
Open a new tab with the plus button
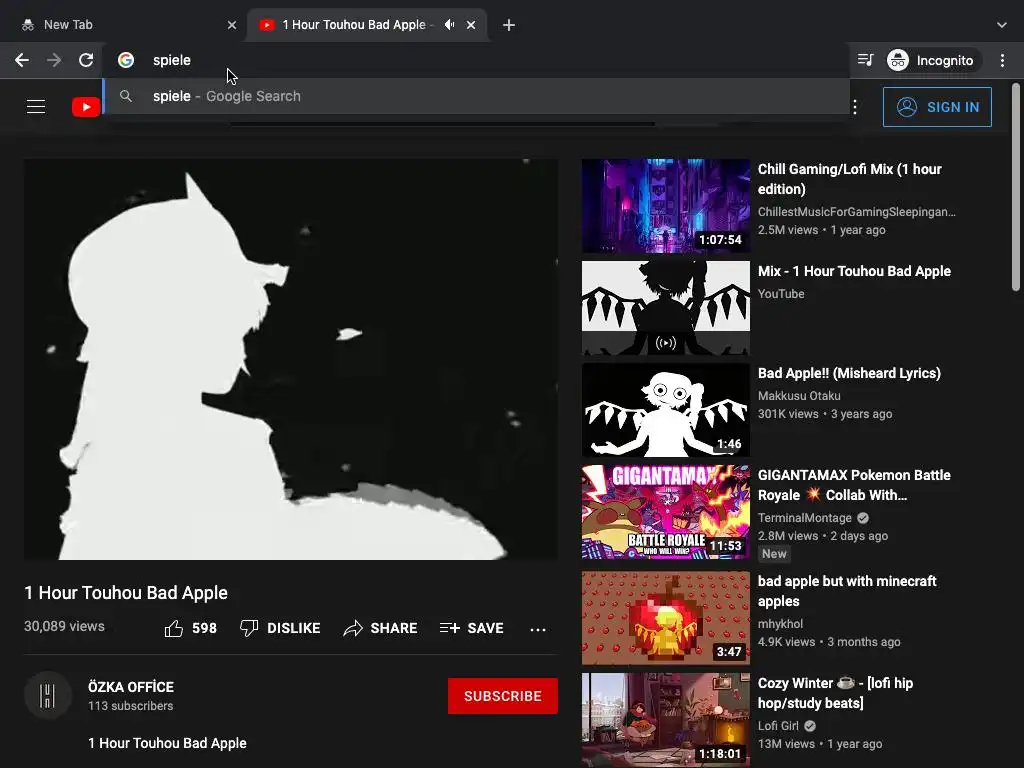(x=509, y=25)
